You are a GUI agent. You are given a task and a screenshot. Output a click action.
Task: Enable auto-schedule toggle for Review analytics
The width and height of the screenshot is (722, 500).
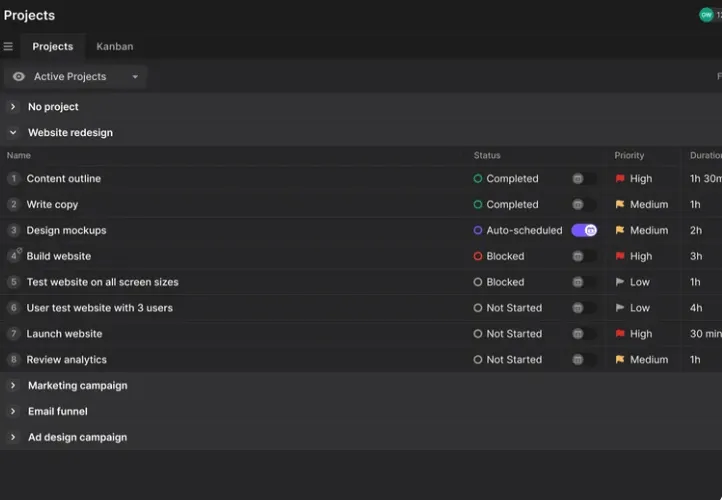[584, 360]
